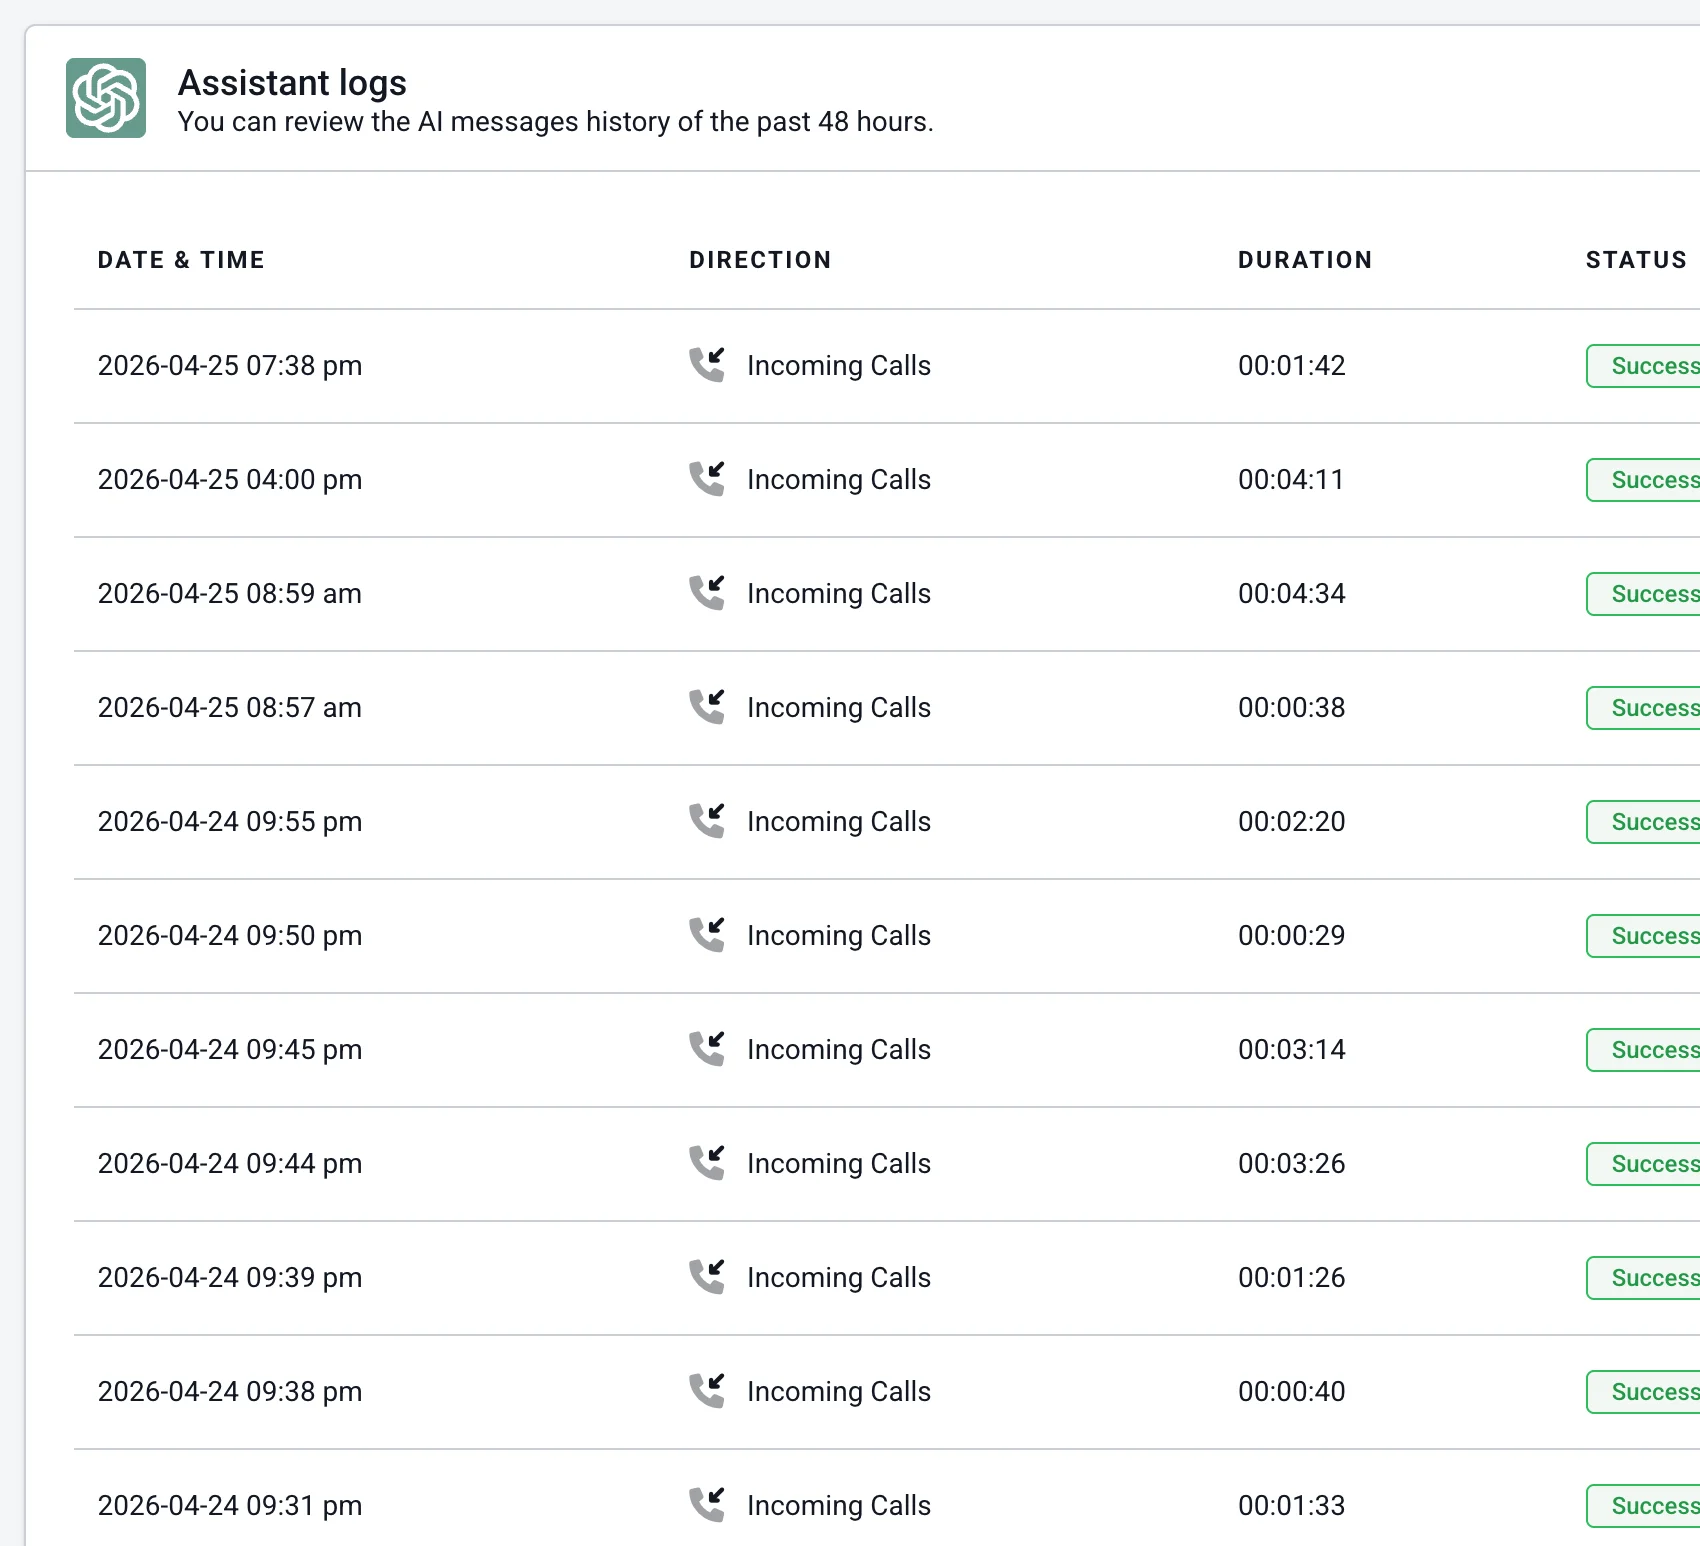
Task: Select the 2026-04-25 08:59 am timestamp
Action: tap(230, 594)
